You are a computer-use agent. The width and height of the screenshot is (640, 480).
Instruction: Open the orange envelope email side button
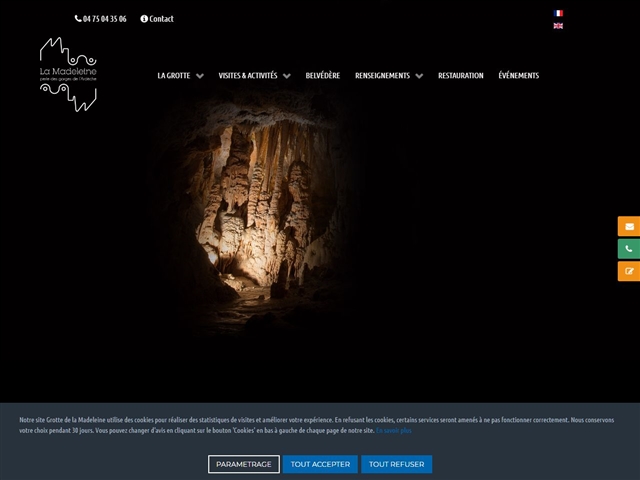[x=629, y=227]
